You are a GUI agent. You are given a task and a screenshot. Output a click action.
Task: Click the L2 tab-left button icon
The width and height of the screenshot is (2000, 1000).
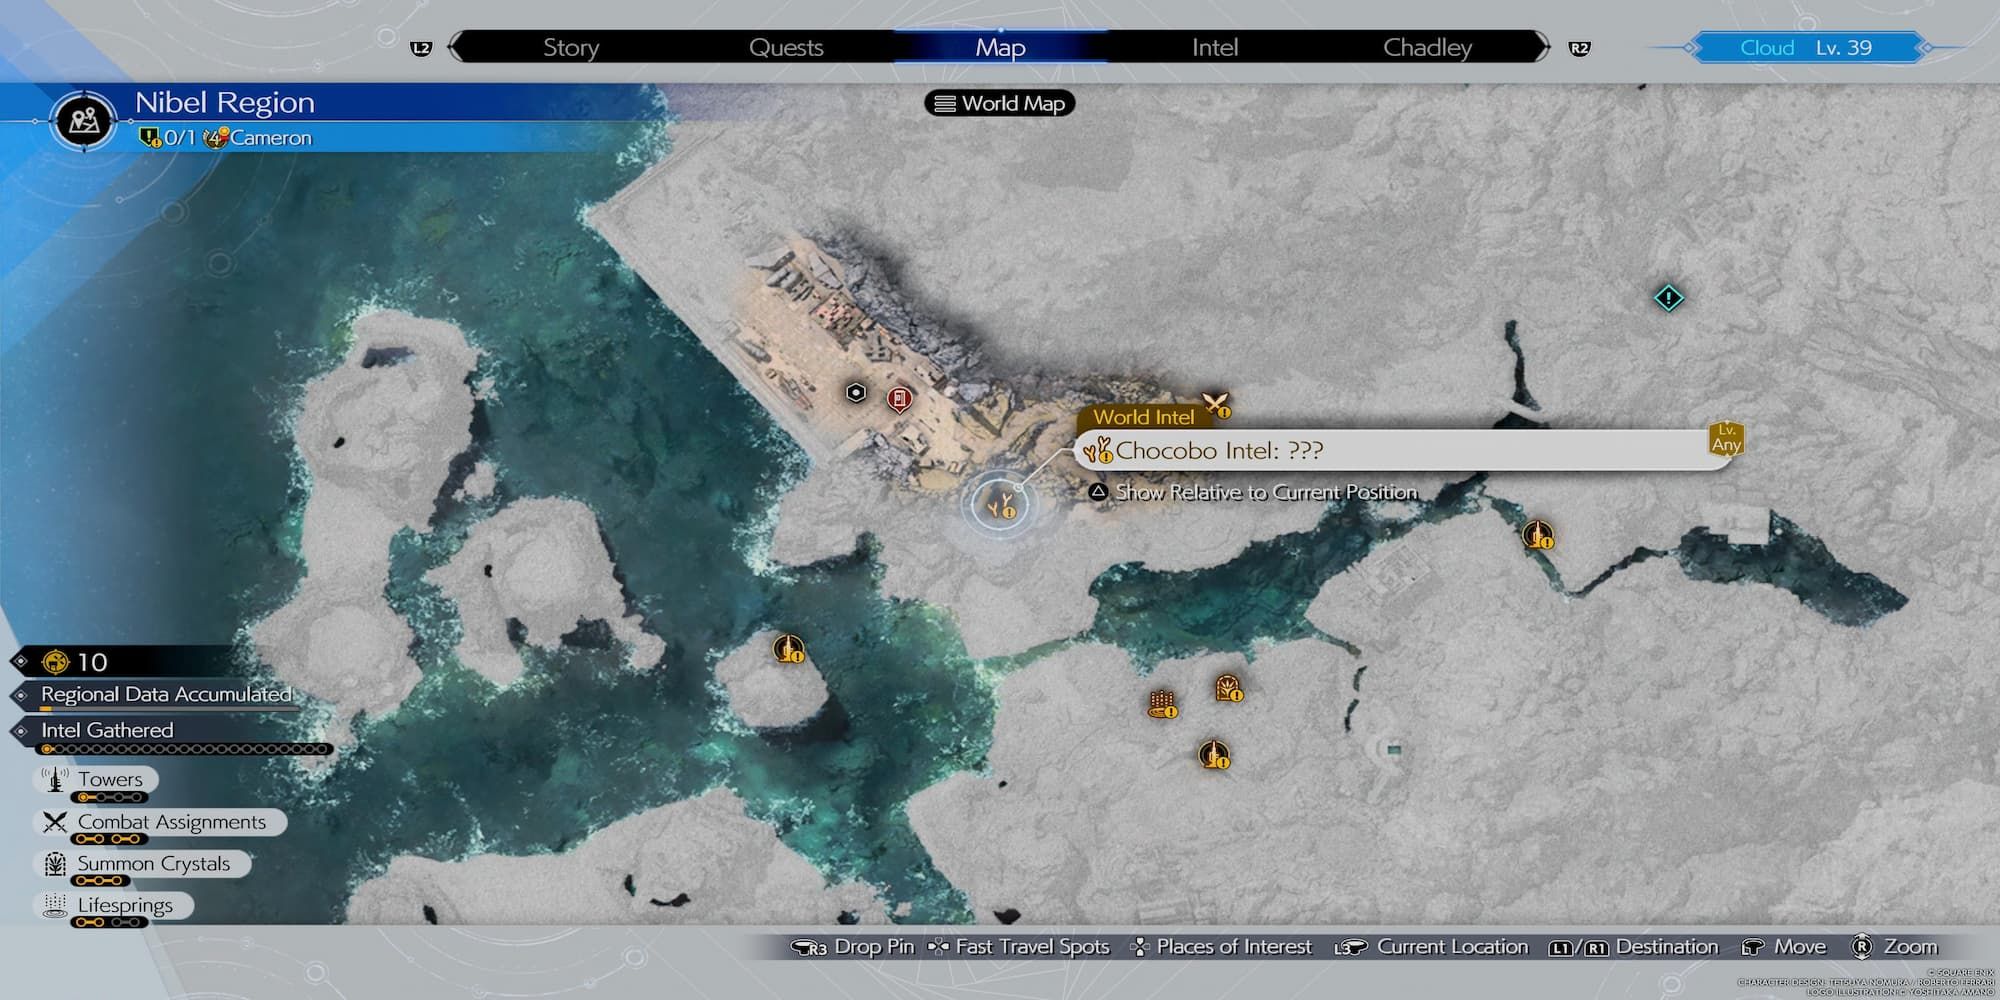coord(421,48)
